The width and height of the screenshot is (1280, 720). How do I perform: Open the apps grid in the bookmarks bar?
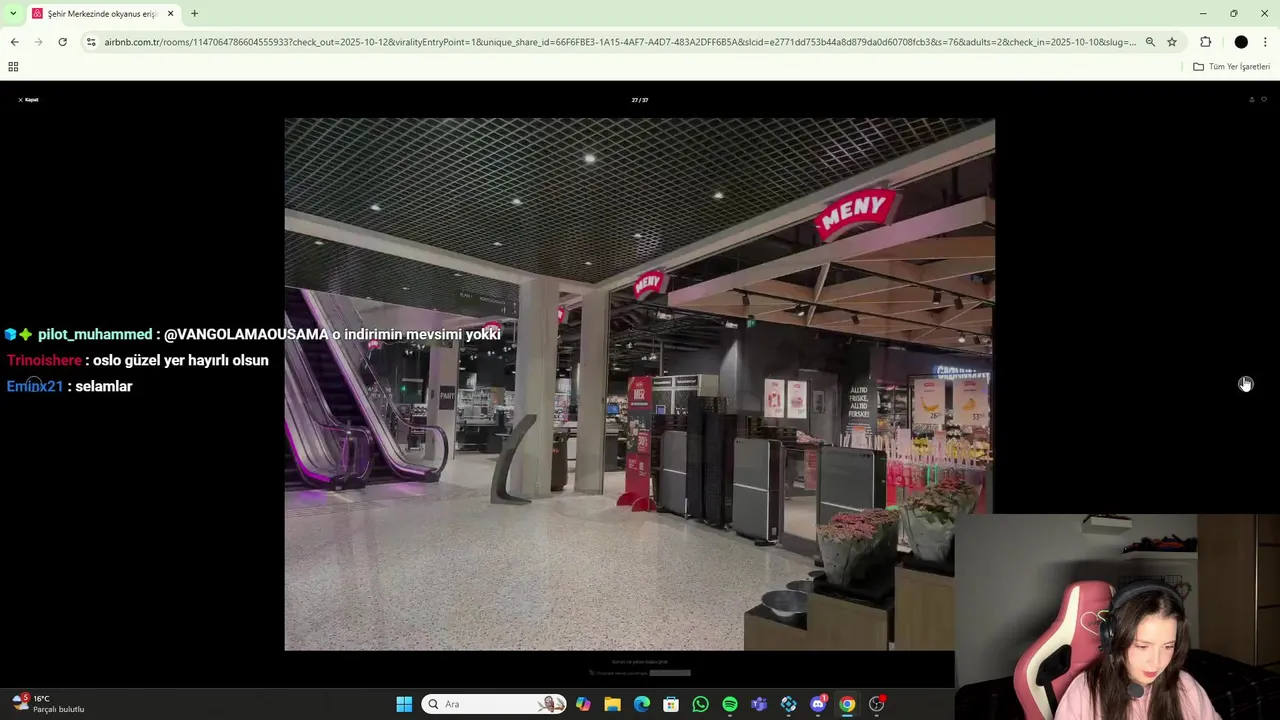(x=13, y=67)
